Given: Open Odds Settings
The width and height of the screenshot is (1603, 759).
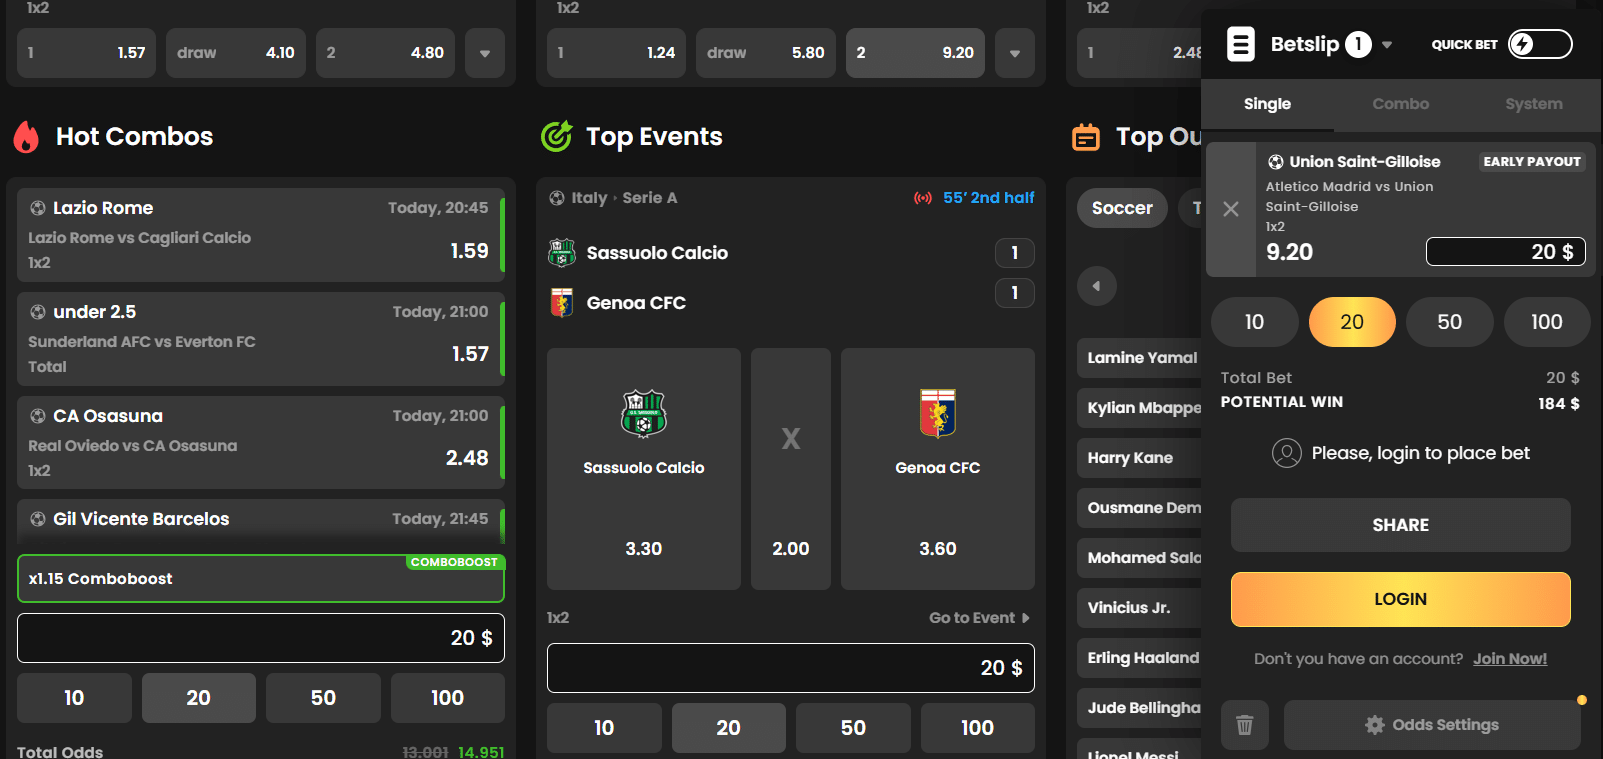Looking at the screenshot, I should click(x=1432, y=725).
